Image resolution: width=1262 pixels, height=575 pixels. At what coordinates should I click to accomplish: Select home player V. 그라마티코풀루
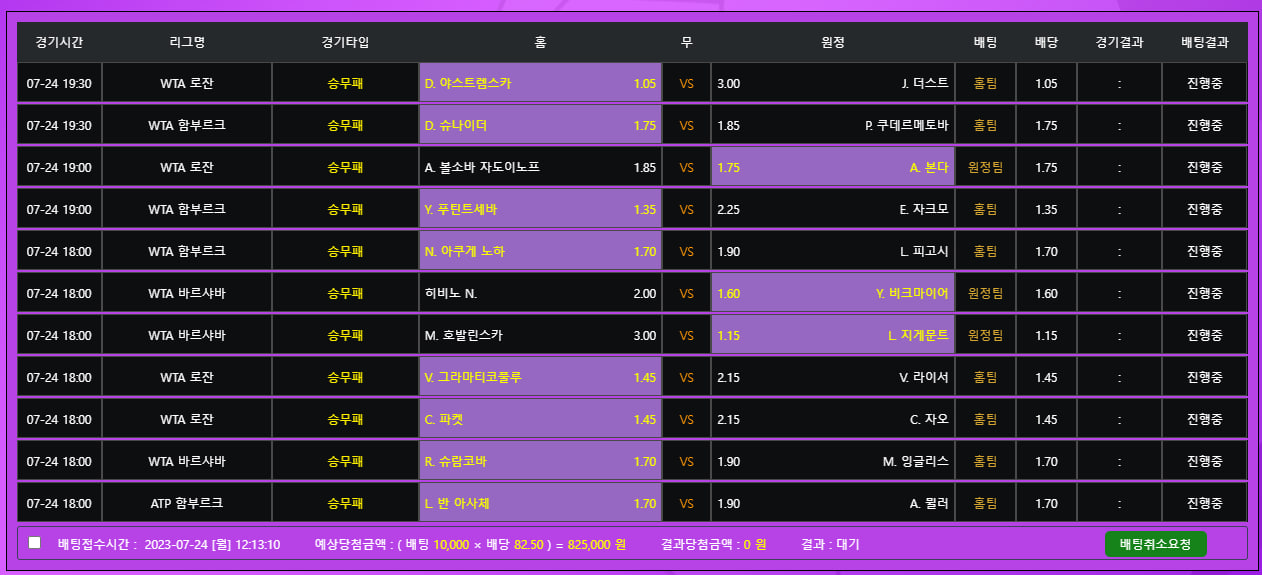(x=541, y=378)
